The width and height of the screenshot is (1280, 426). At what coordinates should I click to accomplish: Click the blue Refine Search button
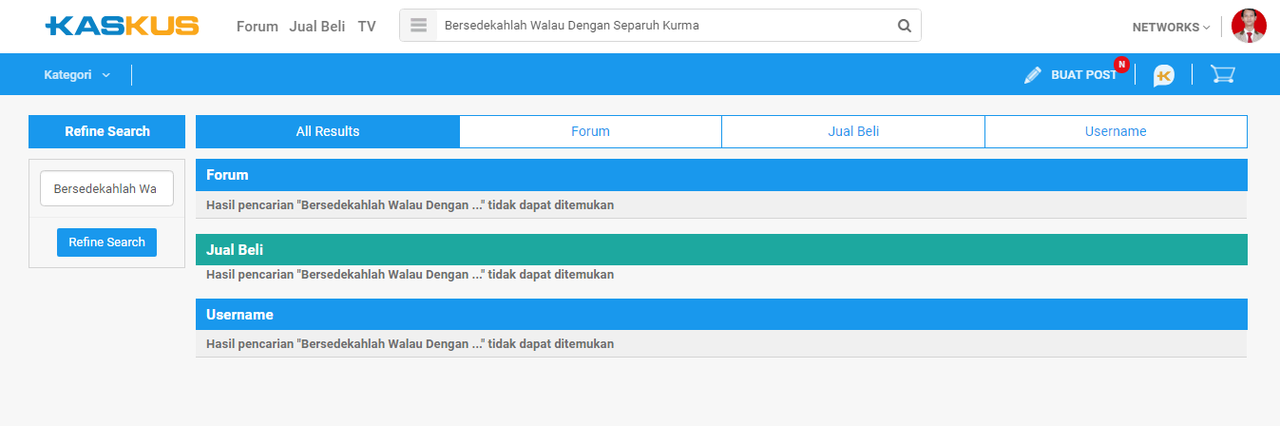click(x=107, y=242)
